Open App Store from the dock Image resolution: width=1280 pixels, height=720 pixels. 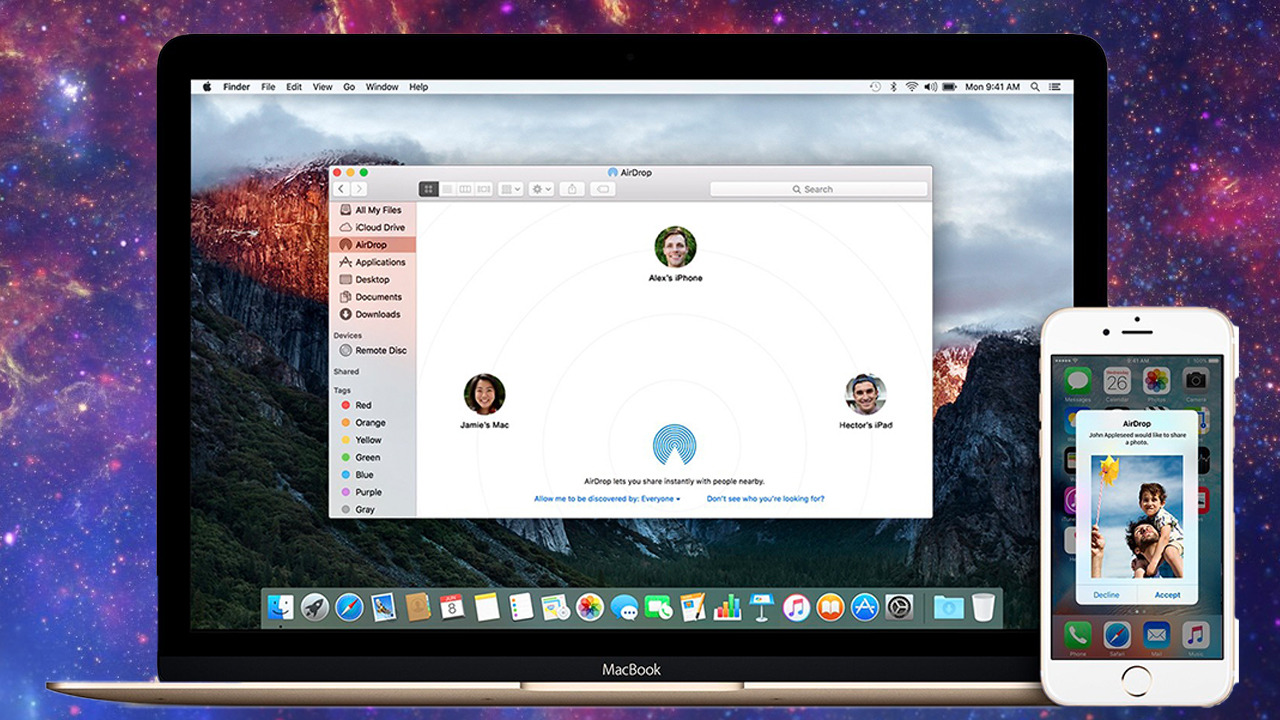pos(864,606)
